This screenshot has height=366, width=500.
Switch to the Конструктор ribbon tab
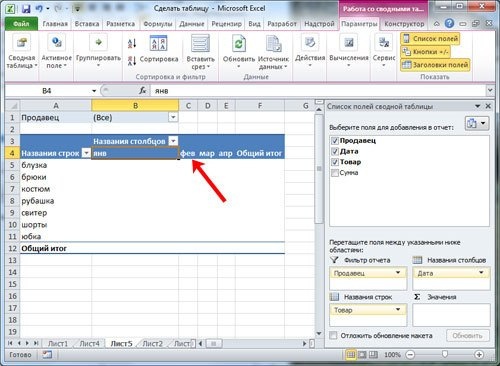[x=404, y=24]
